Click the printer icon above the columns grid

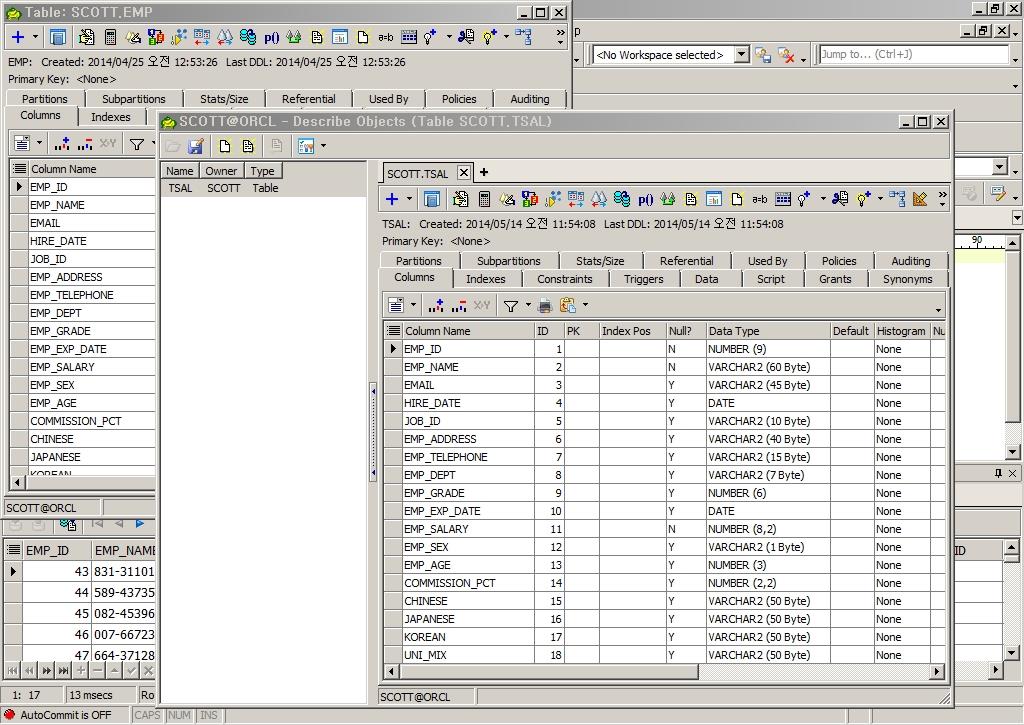tap(544, 305)
